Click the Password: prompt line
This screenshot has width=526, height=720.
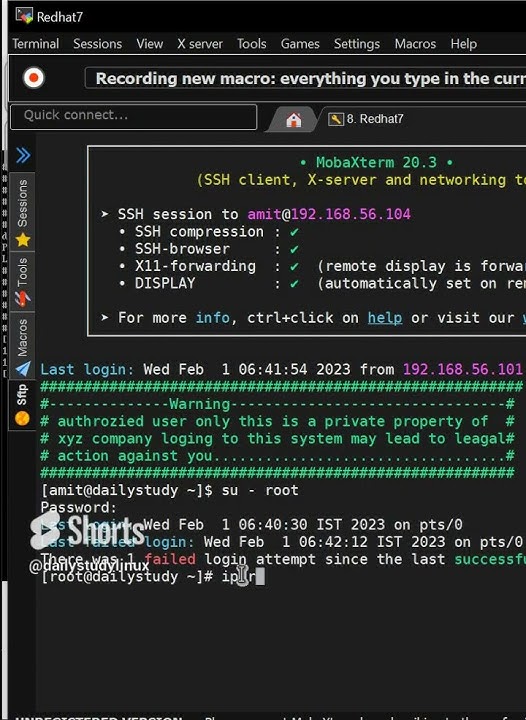point(78,507)
